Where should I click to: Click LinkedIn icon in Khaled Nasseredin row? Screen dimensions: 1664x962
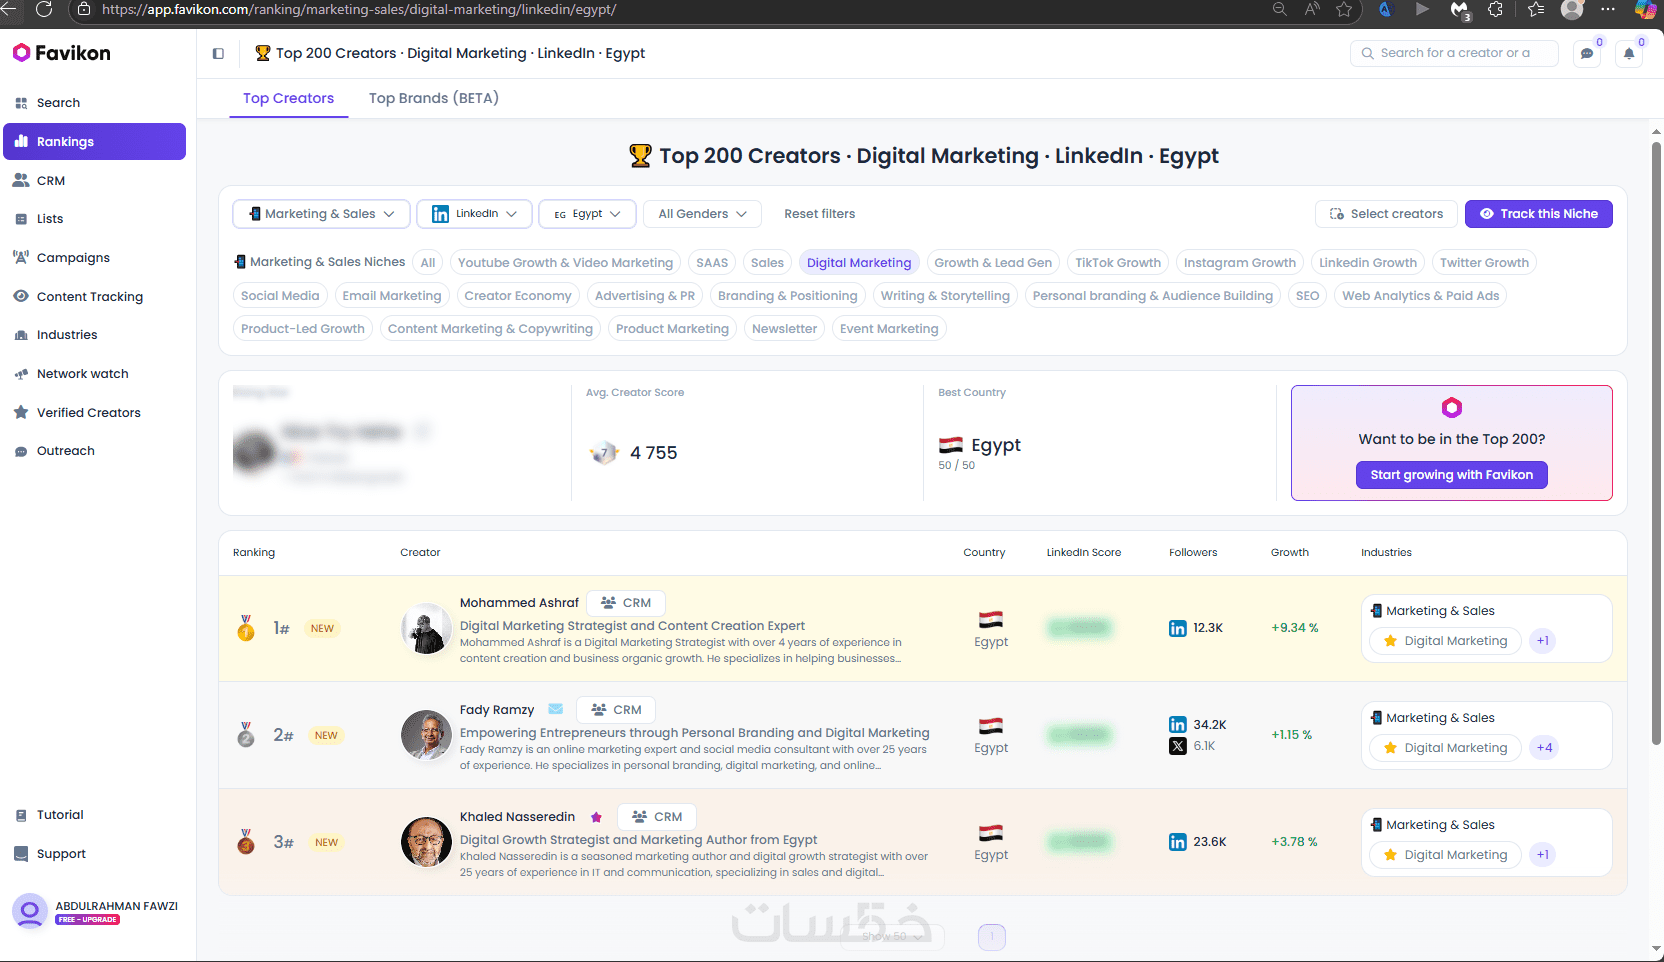1178,842
